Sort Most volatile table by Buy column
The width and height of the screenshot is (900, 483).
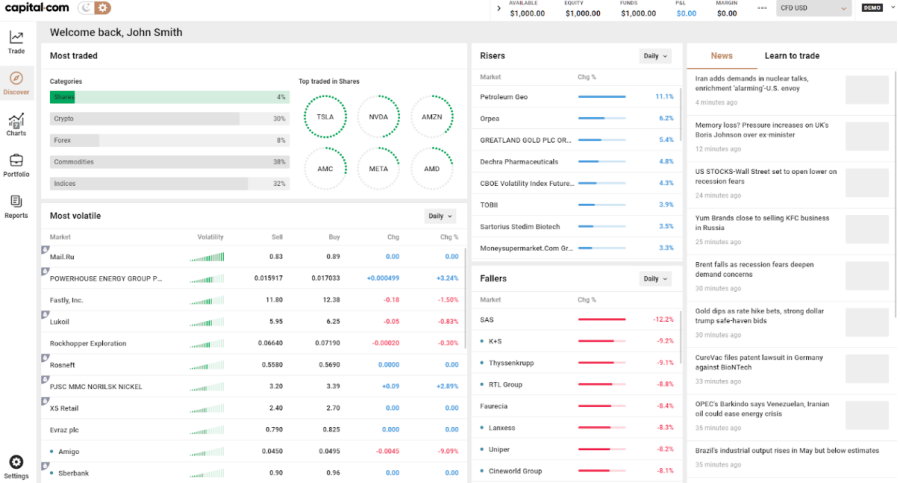[334, 237]
